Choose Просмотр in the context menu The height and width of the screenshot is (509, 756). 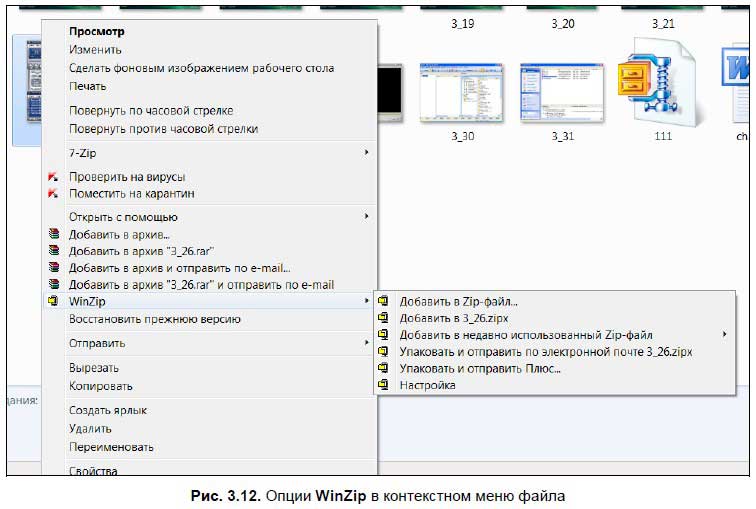pyautogui.click(x=96, y=31)
